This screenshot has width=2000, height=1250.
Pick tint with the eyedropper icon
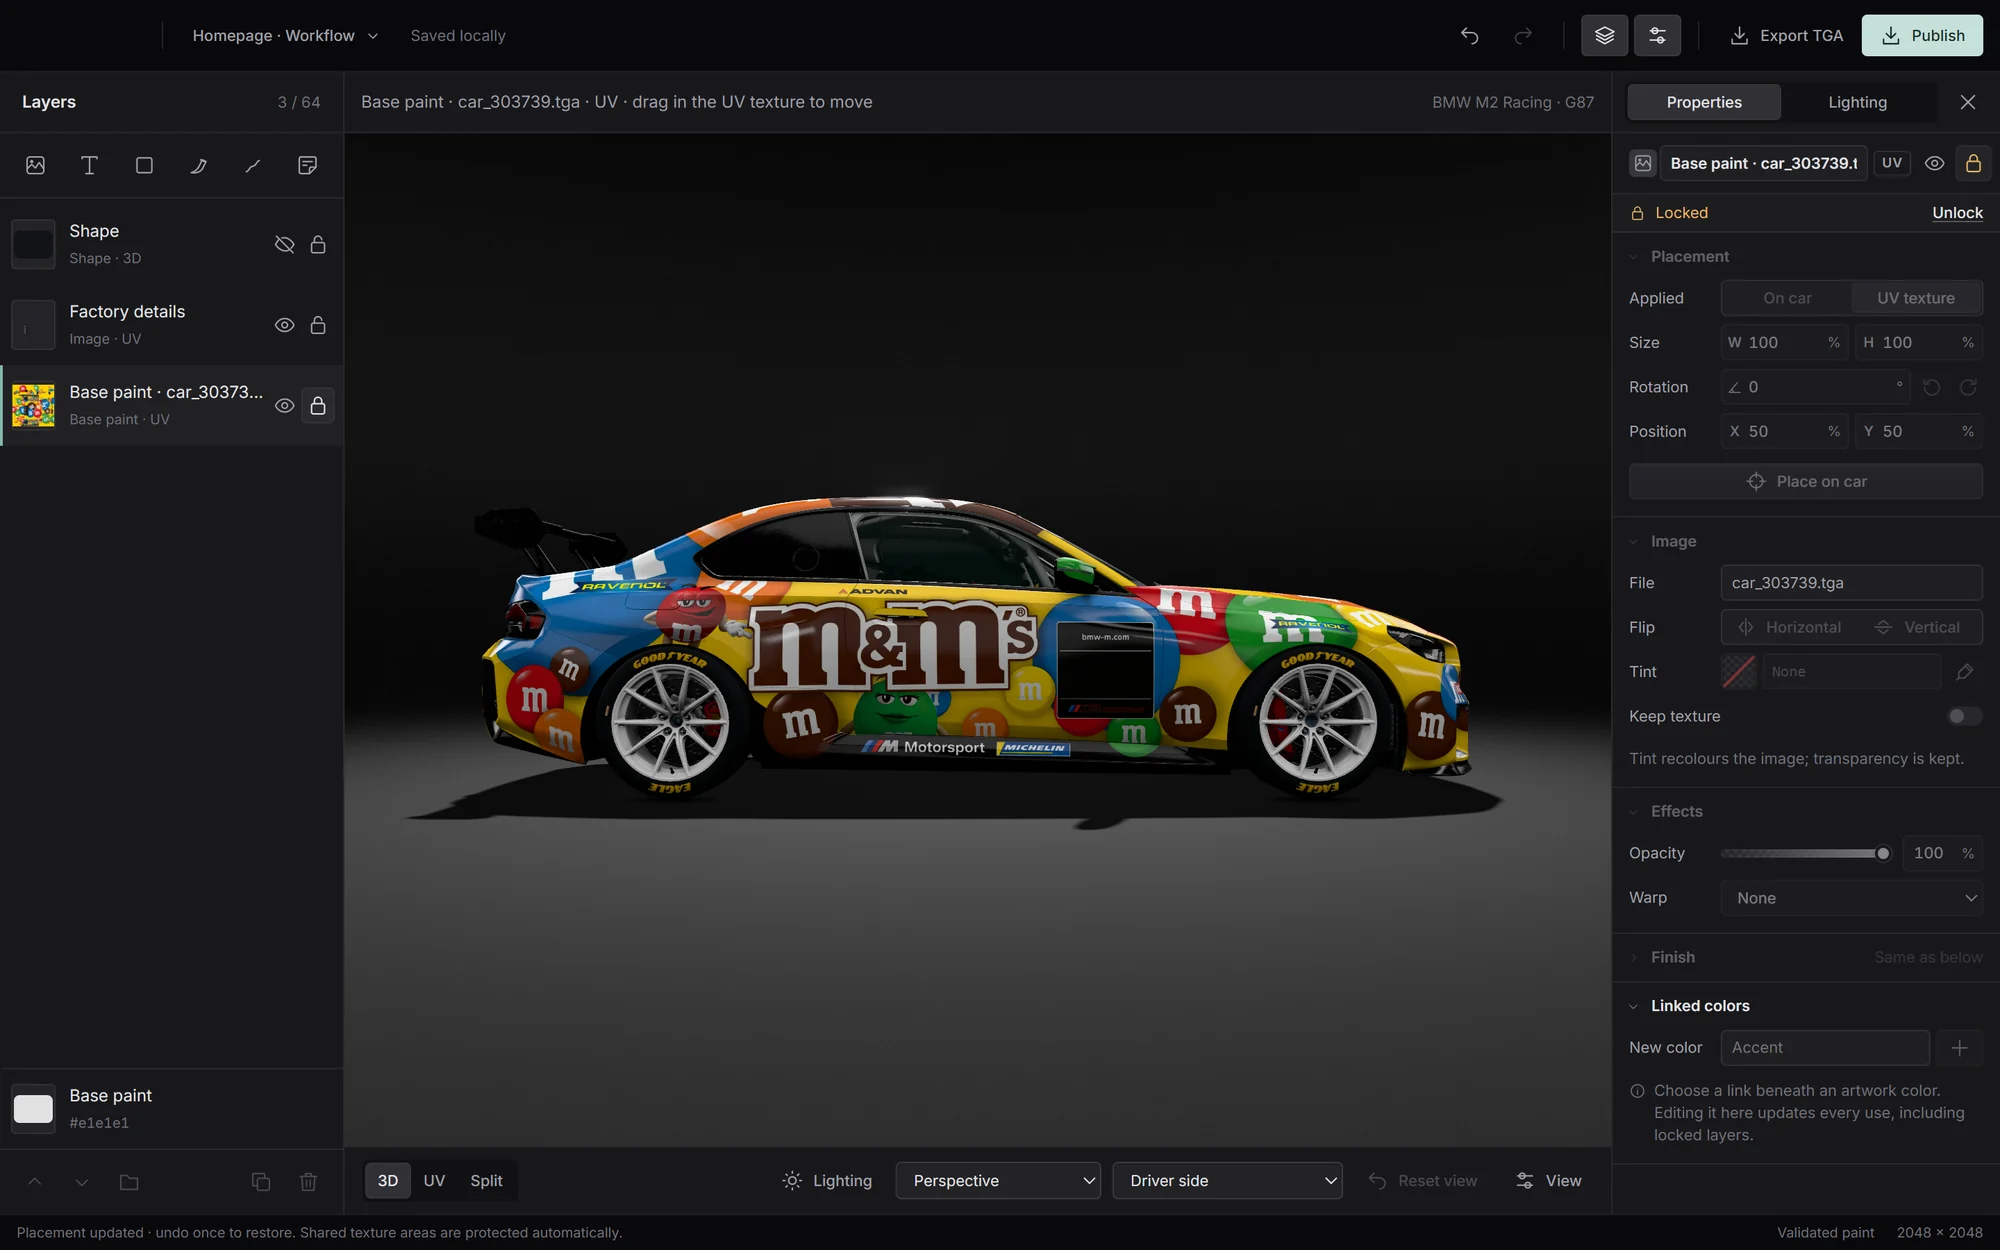tap(1964, 672)
